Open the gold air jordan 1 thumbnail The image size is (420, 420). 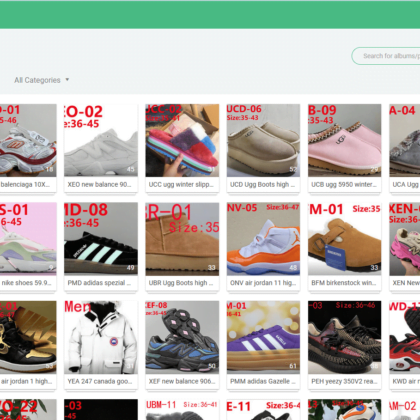[28, 337]
